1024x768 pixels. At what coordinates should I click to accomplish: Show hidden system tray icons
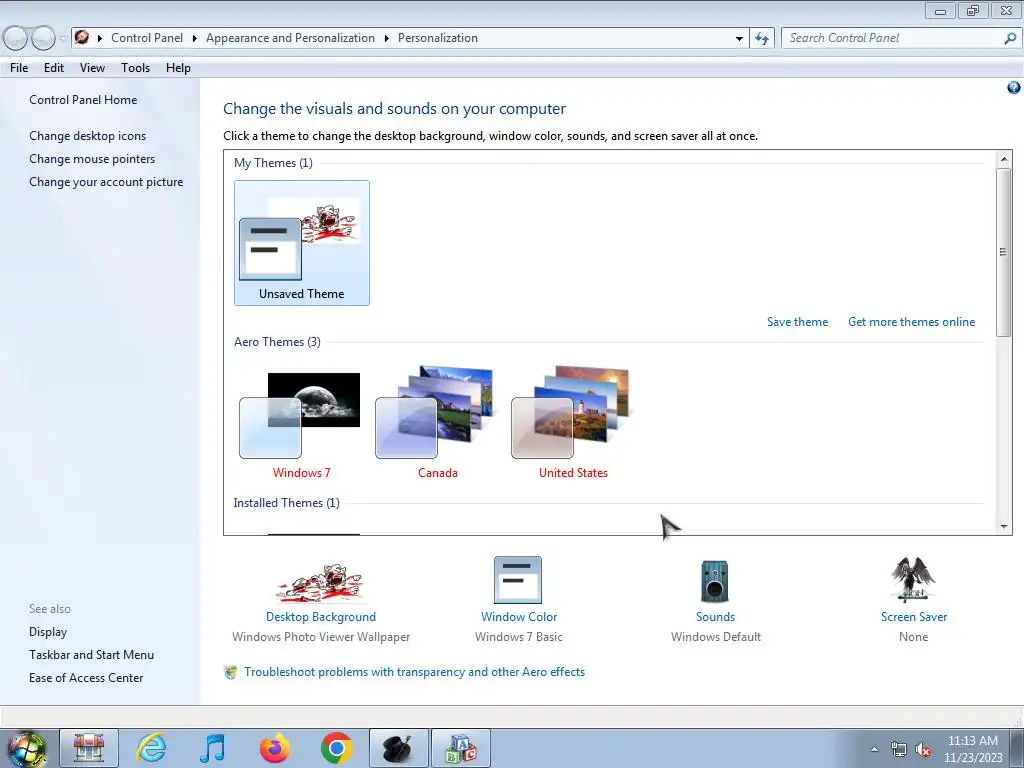(x=874, y=749)
